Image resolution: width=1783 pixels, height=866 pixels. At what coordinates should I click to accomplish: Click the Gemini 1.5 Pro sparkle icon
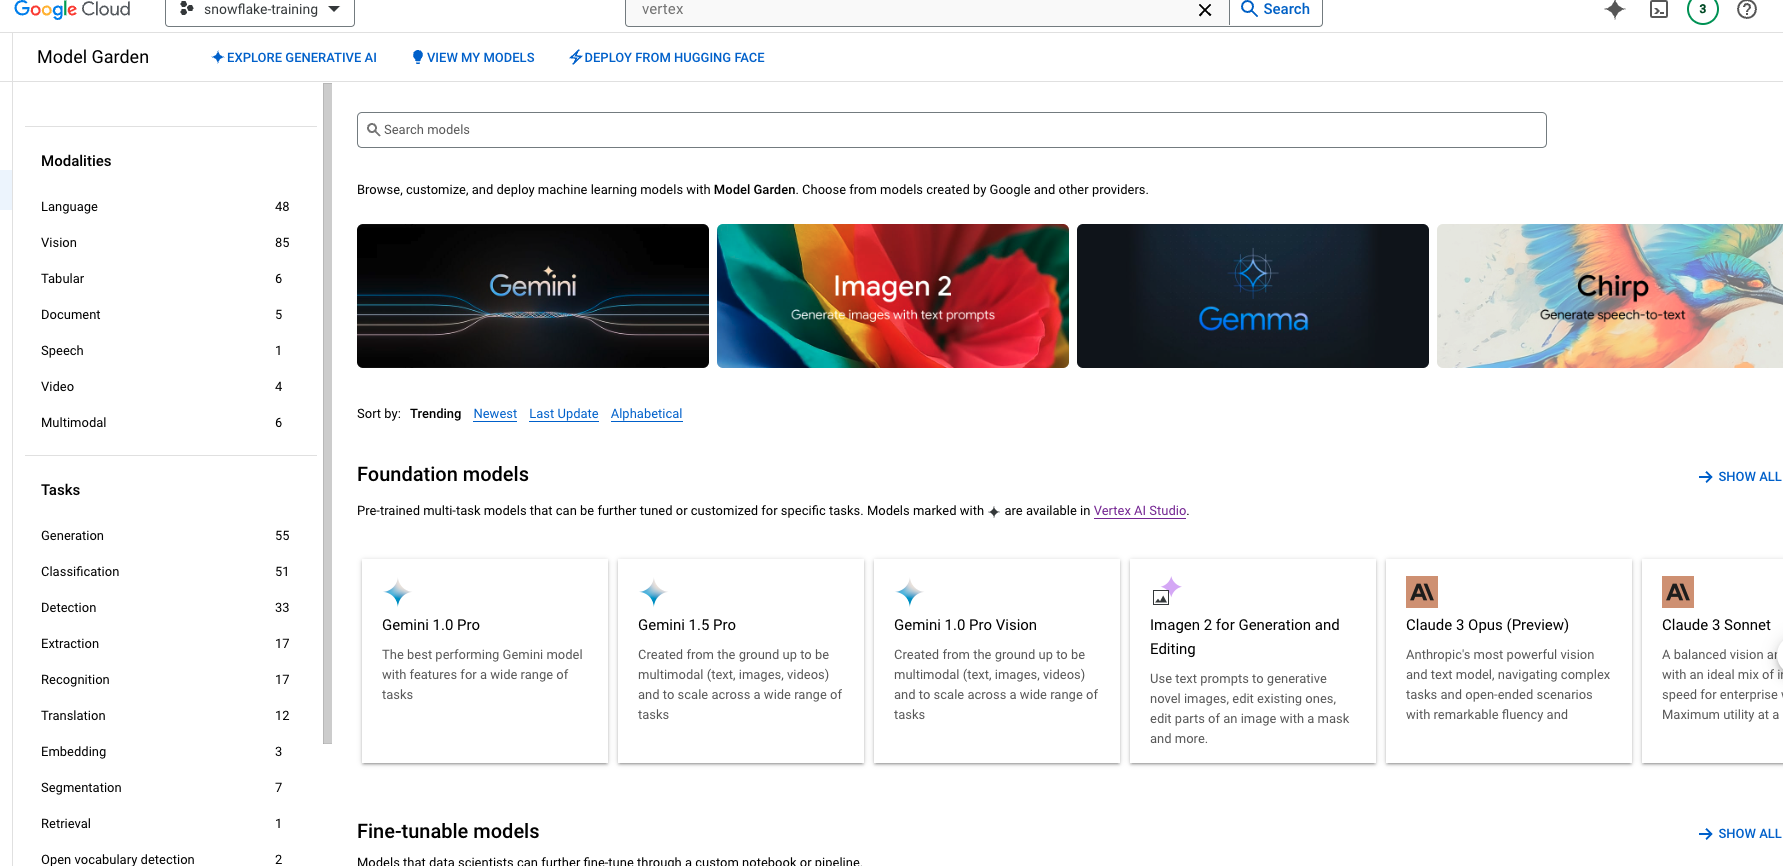(x=653, y=592)
